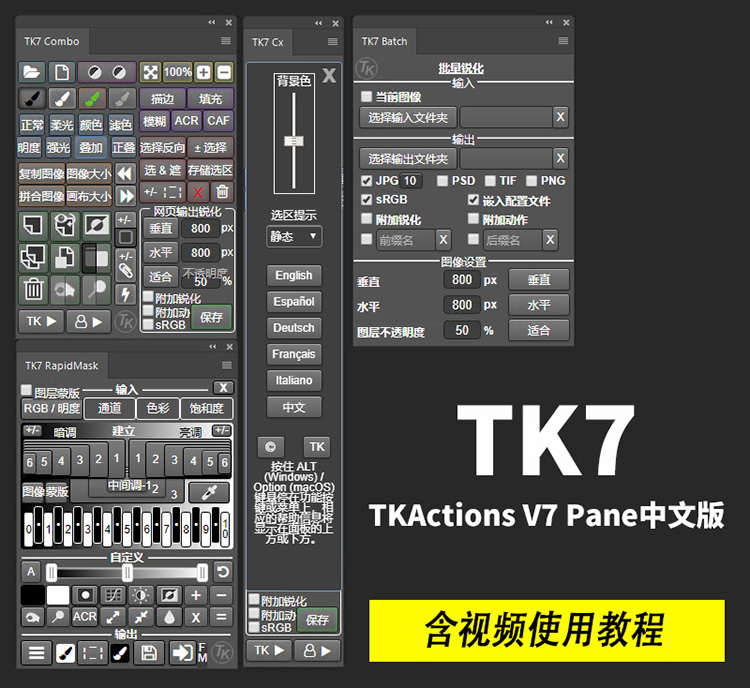Image resolution: width=750 pixels, height=688 pixels.
Task: Select the TK7 Combo tab
Action: [x=52, y=42]
